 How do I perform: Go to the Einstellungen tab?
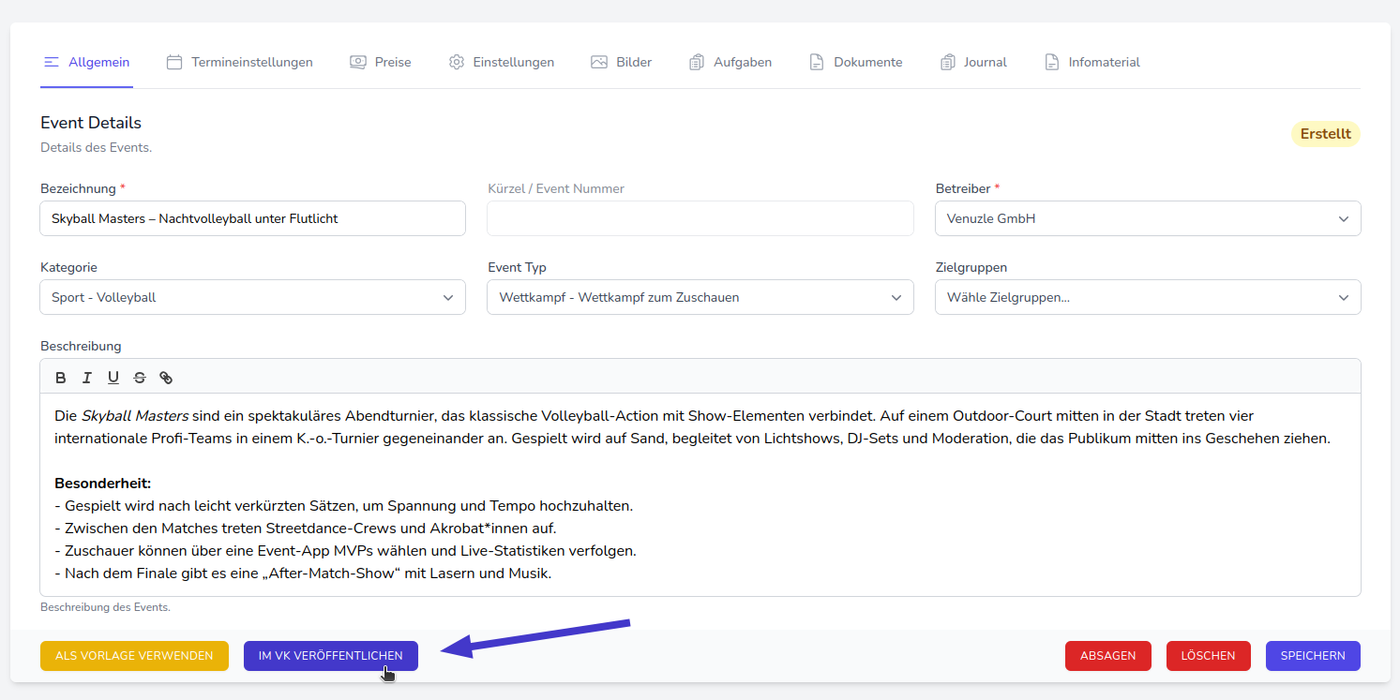(x=502, y=62)
